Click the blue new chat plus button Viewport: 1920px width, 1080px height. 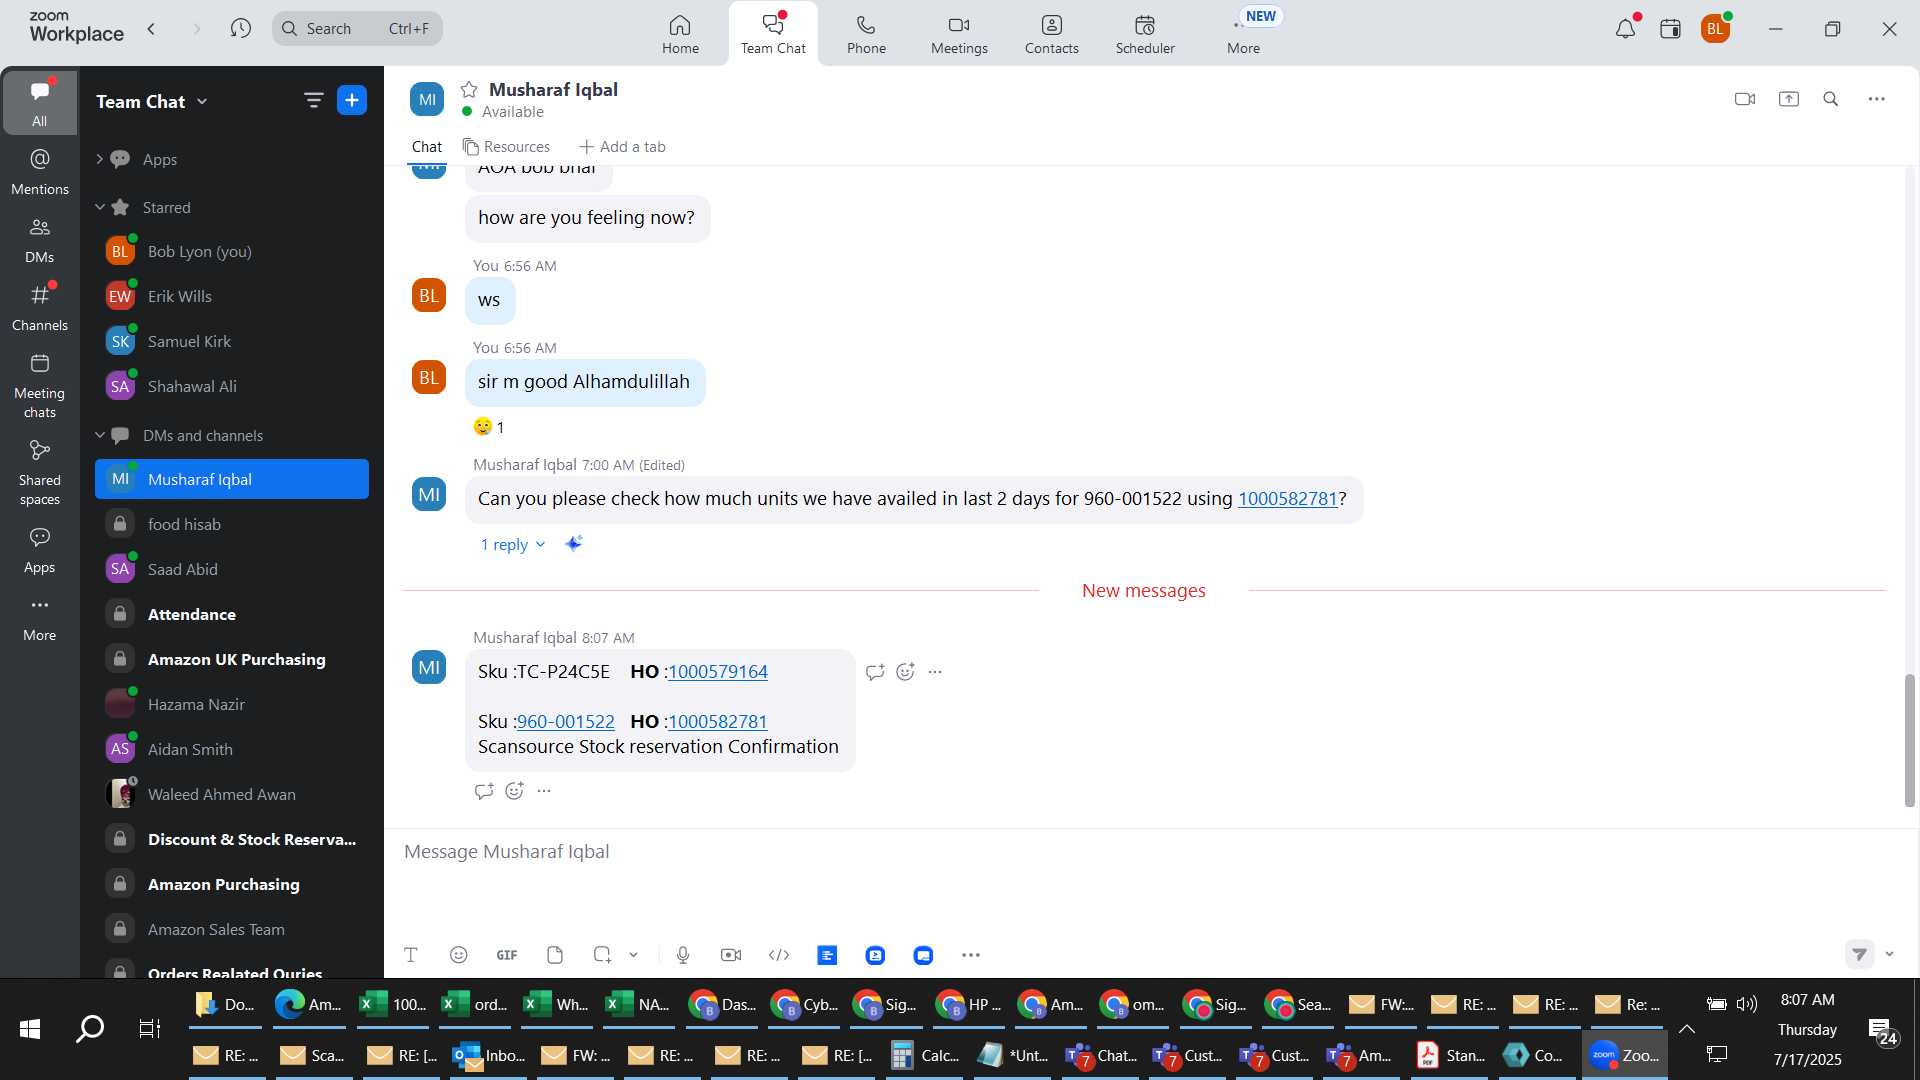352,100
